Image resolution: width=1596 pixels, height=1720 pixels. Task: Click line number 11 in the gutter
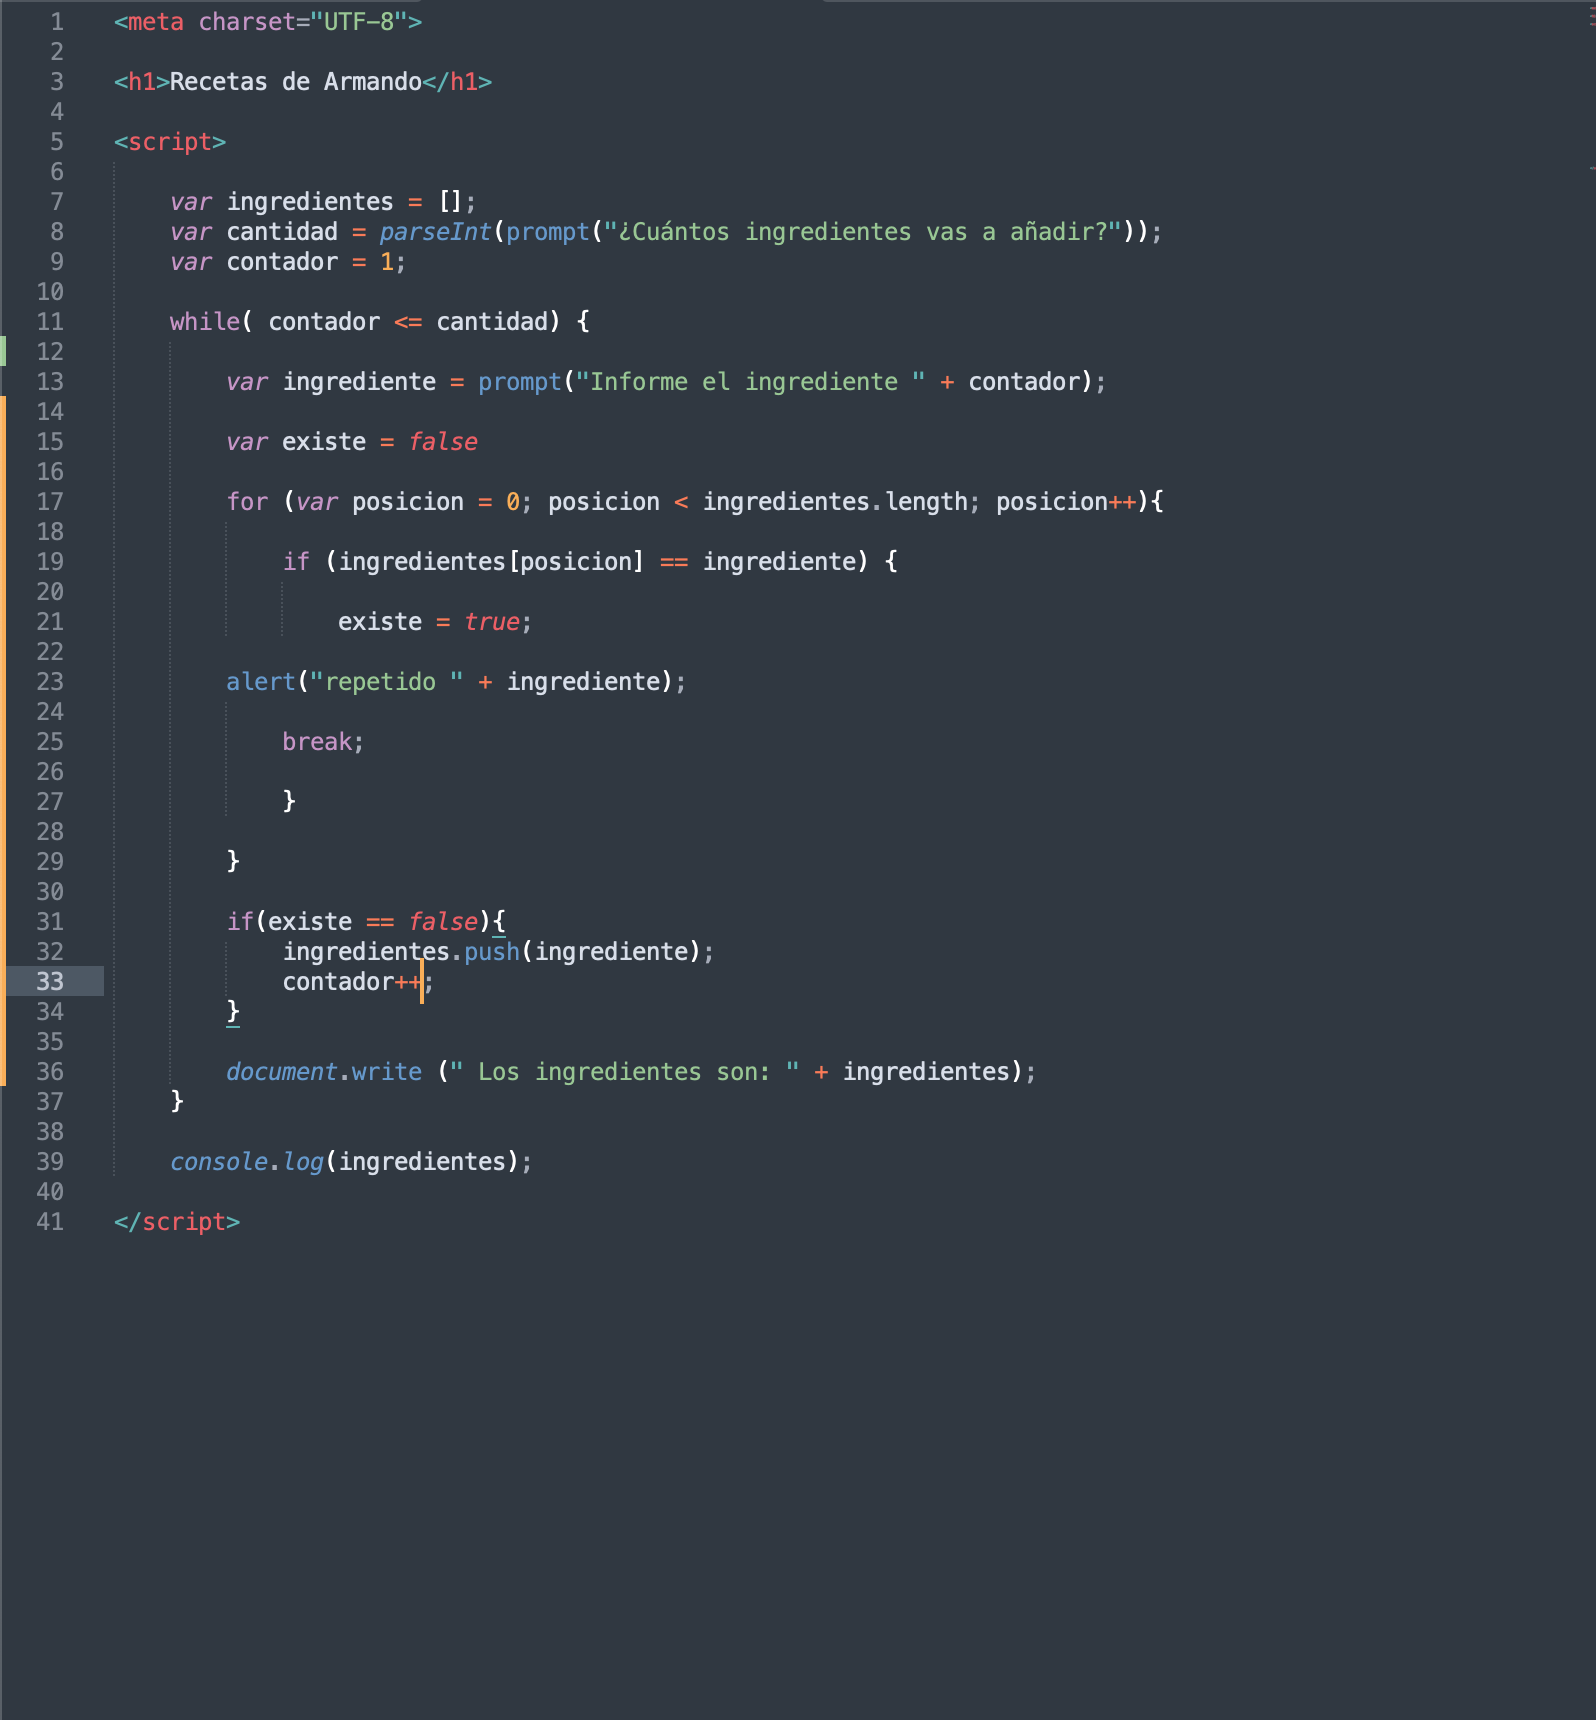pos(50,322)
